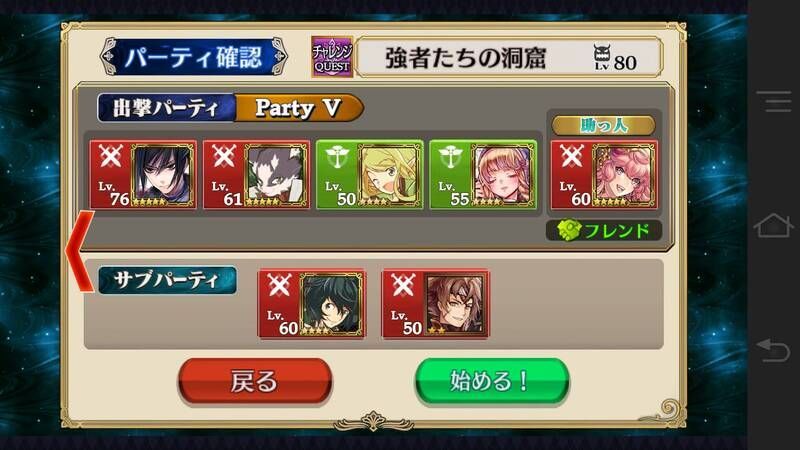Tap the Android back arrow icon
The image size is (800, 450).
click(773, 350)
